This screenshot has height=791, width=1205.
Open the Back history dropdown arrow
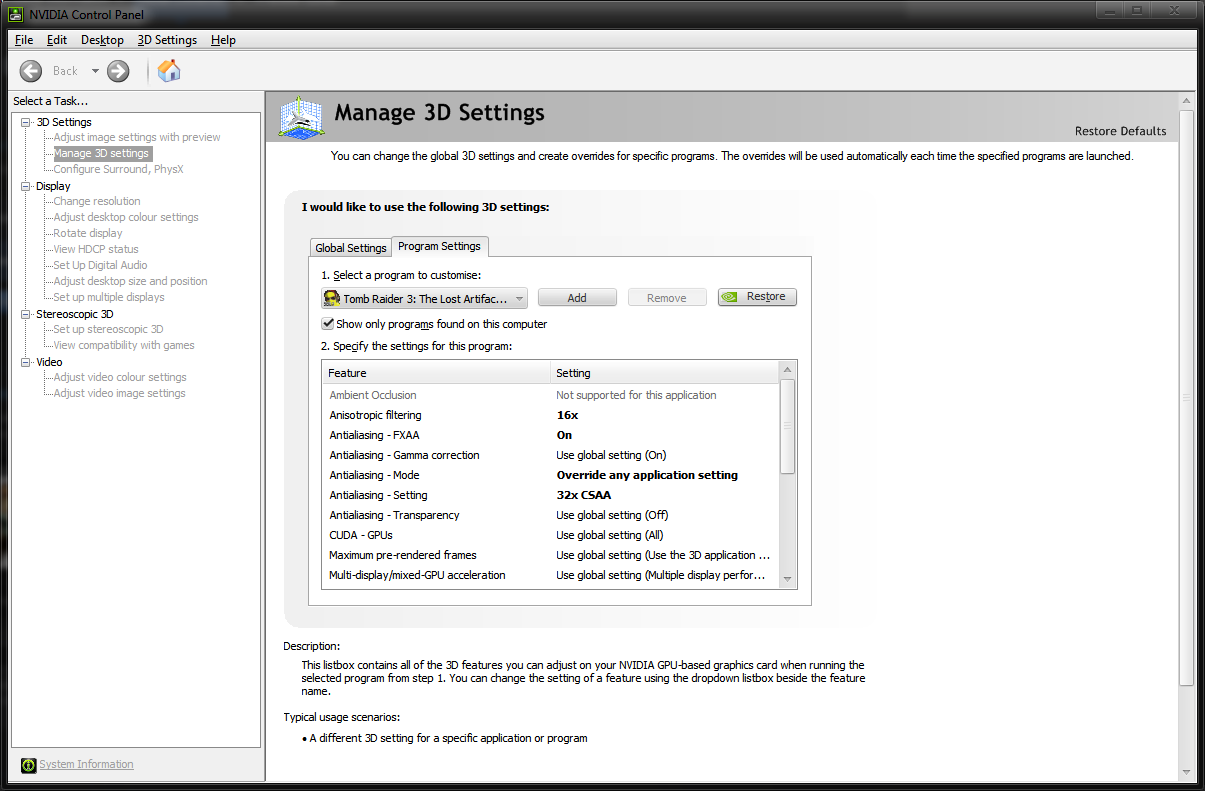pos(96,71)
